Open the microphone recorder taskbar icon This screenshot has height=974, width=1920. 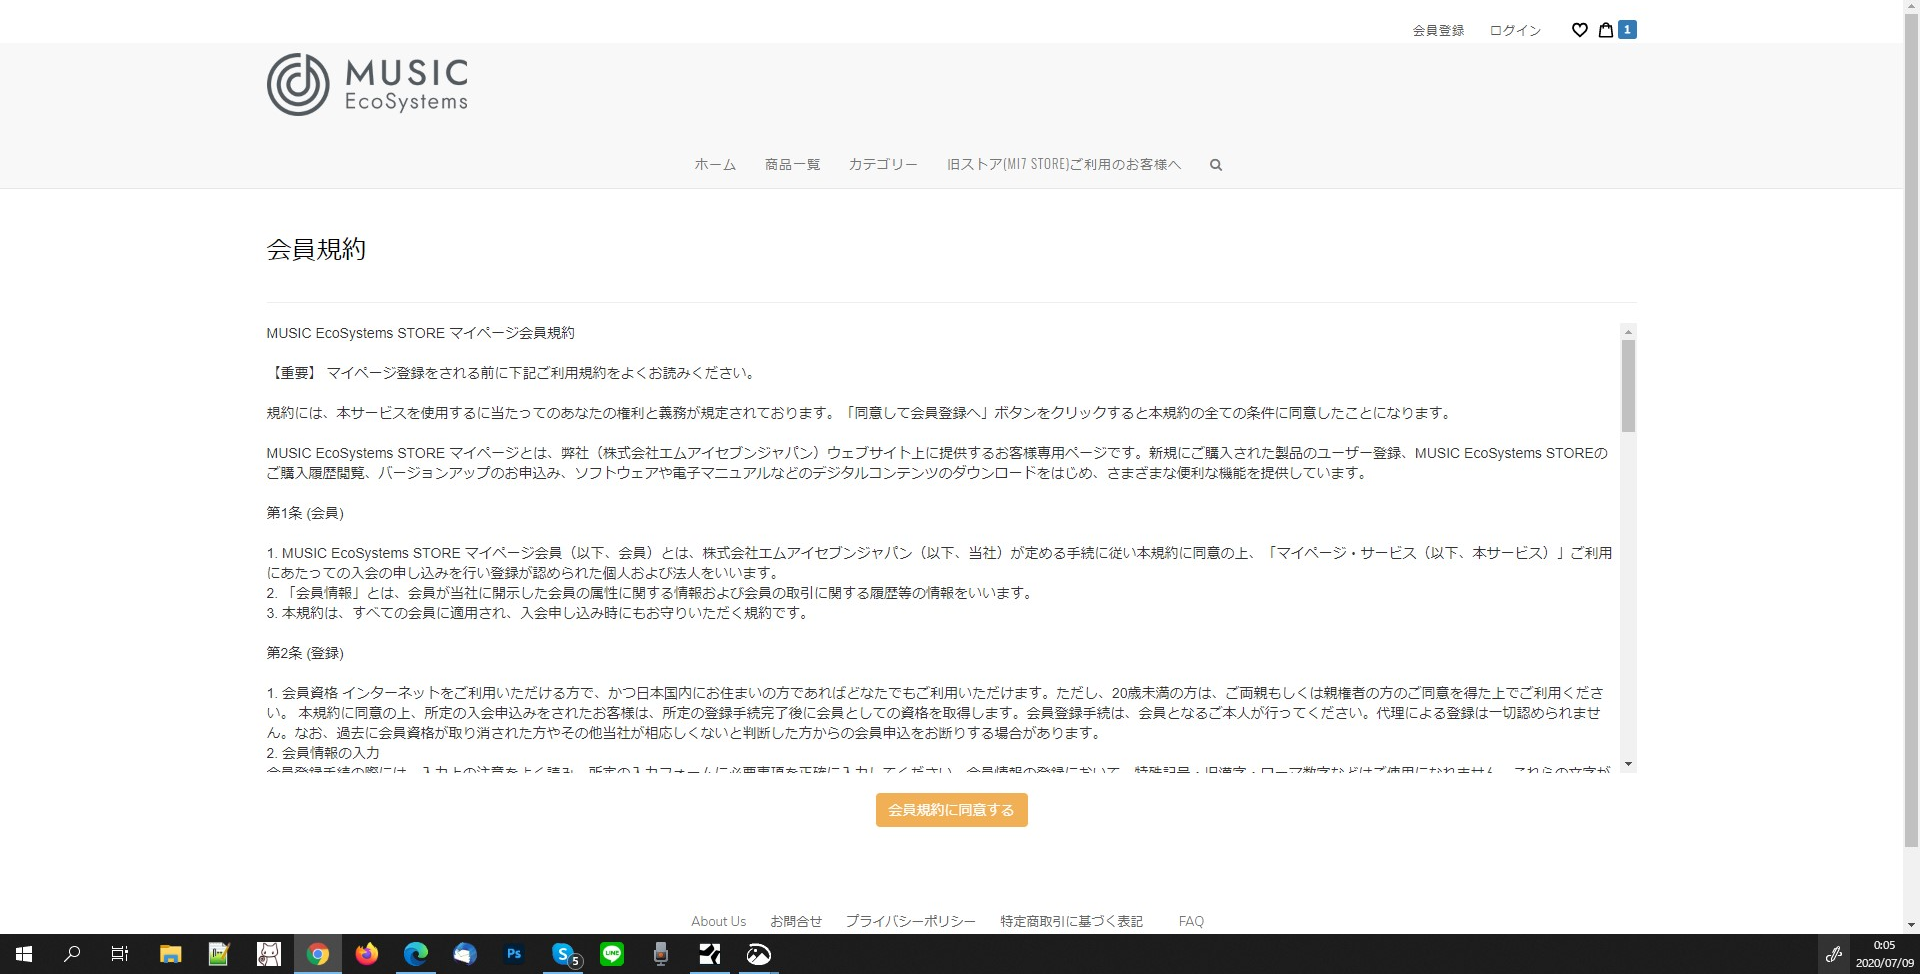pyautogui.click(x=661, y=954)
